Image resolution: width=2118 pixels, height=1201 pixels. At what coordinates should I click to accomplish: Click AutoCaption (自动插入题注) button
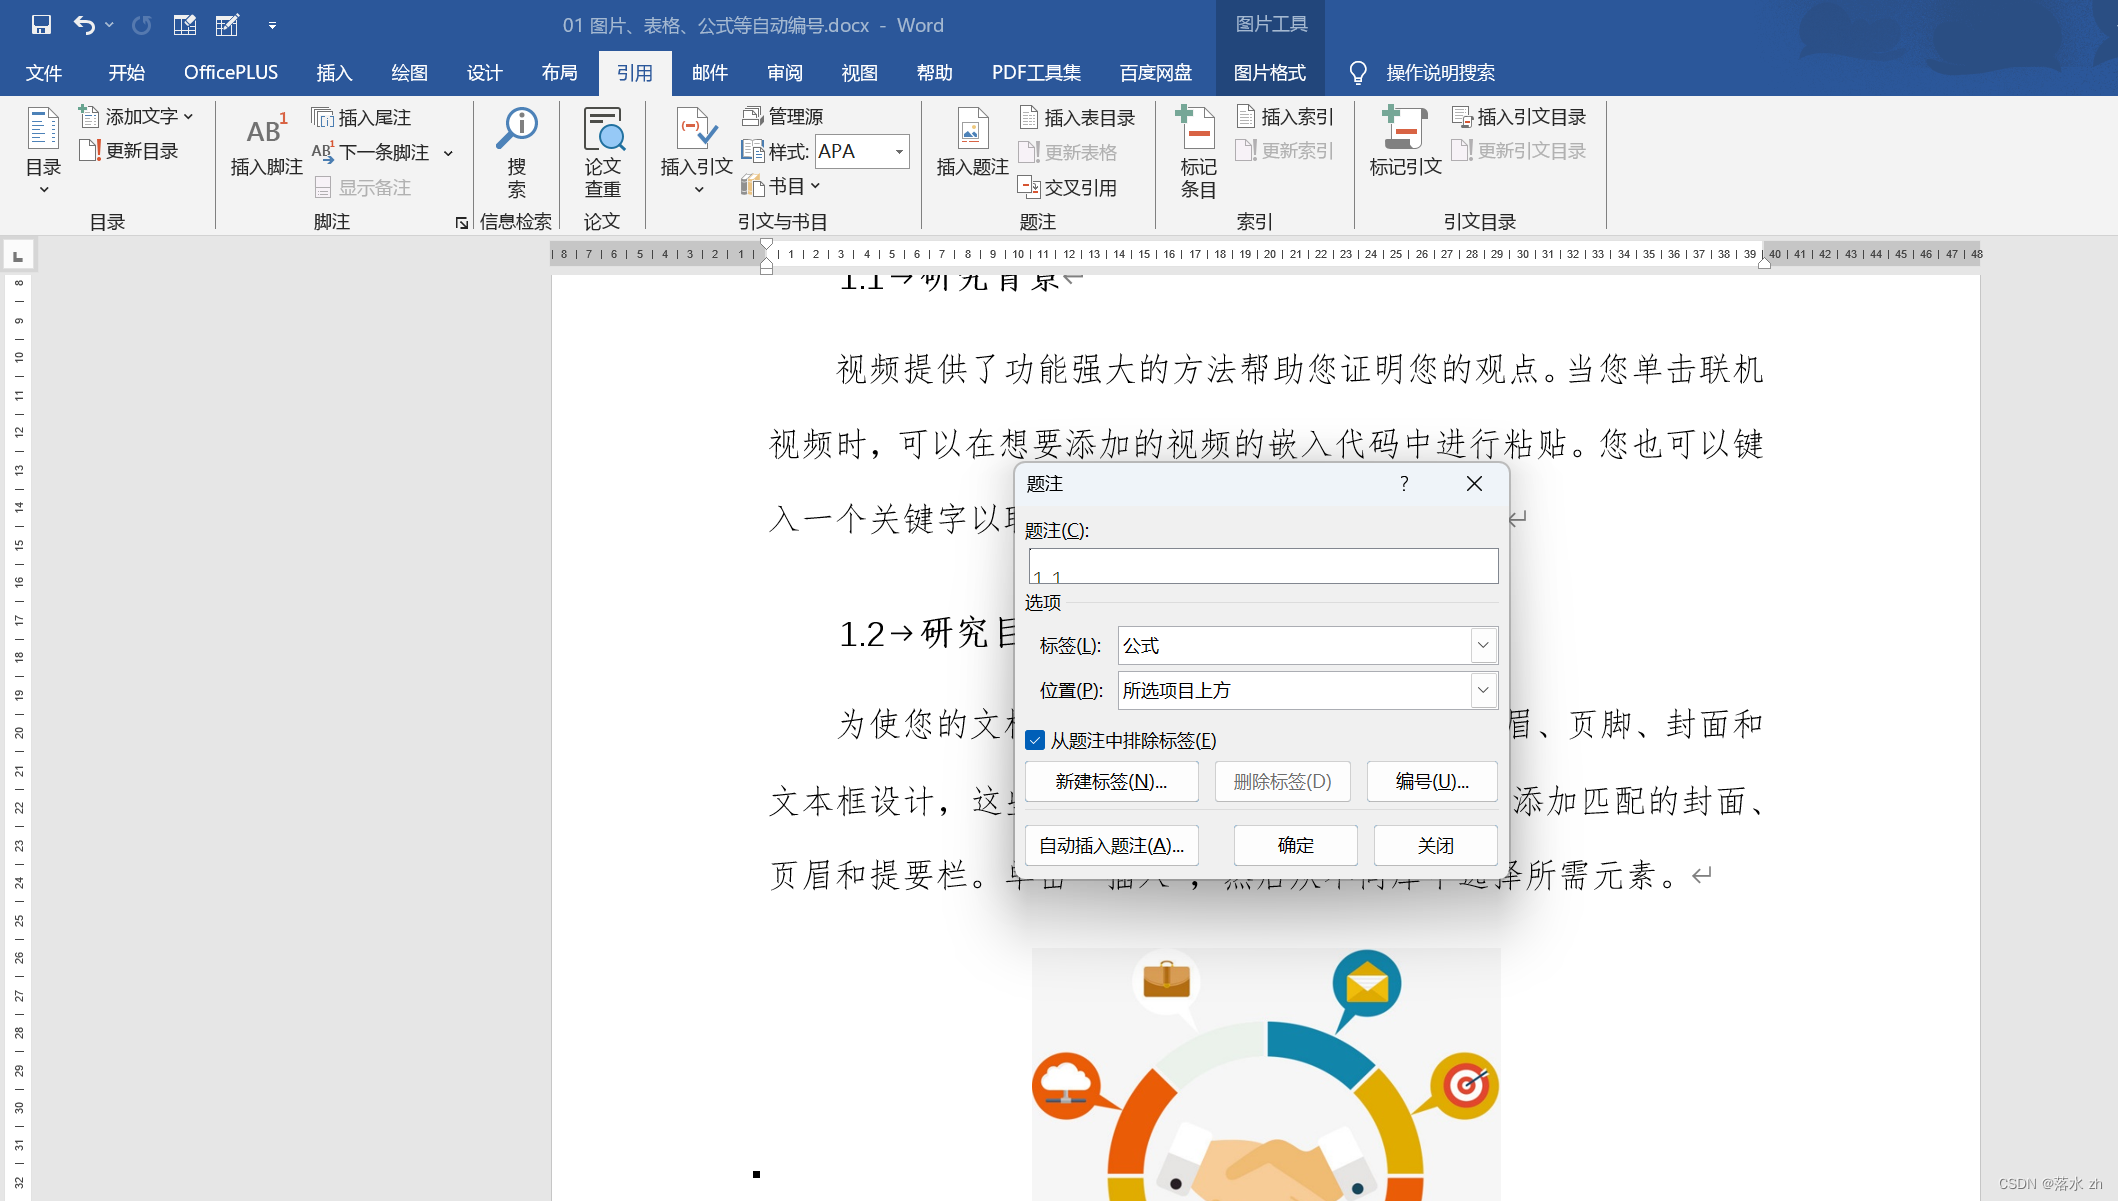(x=1111, y=846)
